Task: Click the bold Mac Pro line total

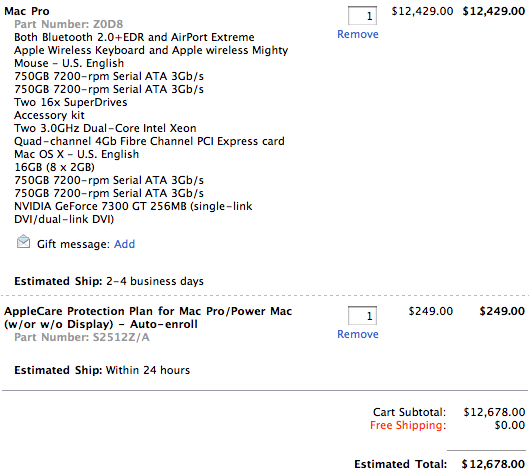Action: (x=493, y=11)
